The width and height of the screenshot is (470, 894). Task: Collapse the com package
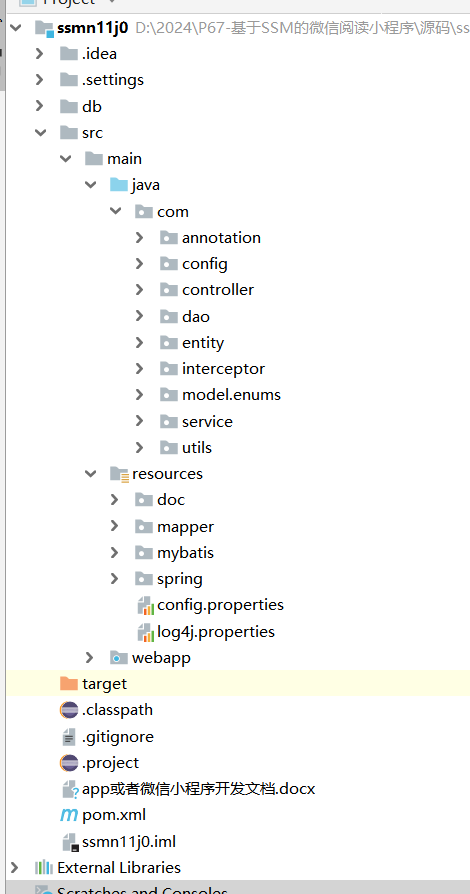[115, 211]
